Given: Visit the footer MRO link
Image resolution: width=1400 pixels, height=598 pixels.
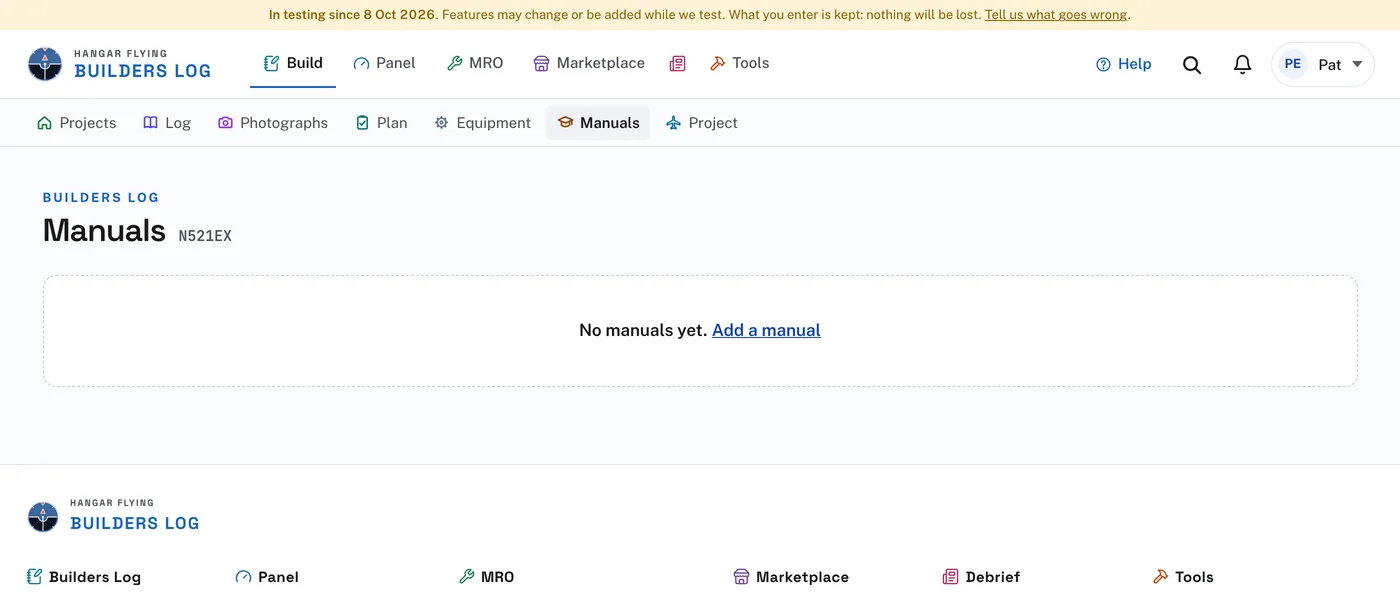Looking at the screenshot, I should [x=486, y=577].
